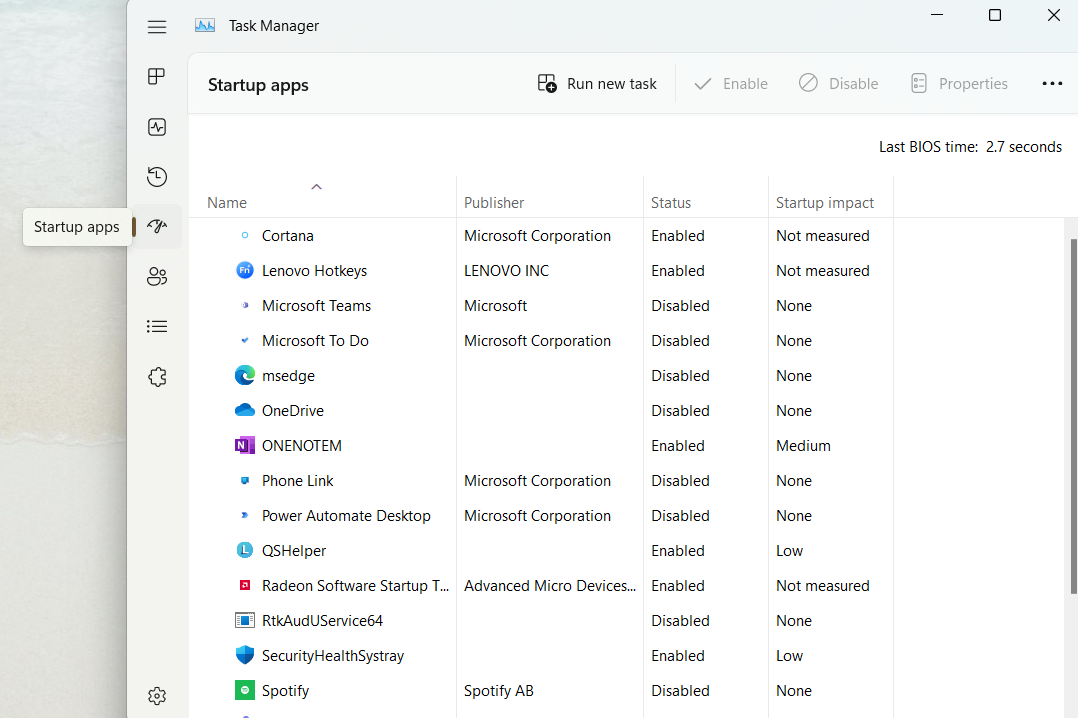Sort list by Name column header
The height and width of the screenshot is (718, 1078).
[x=227, y=203]
